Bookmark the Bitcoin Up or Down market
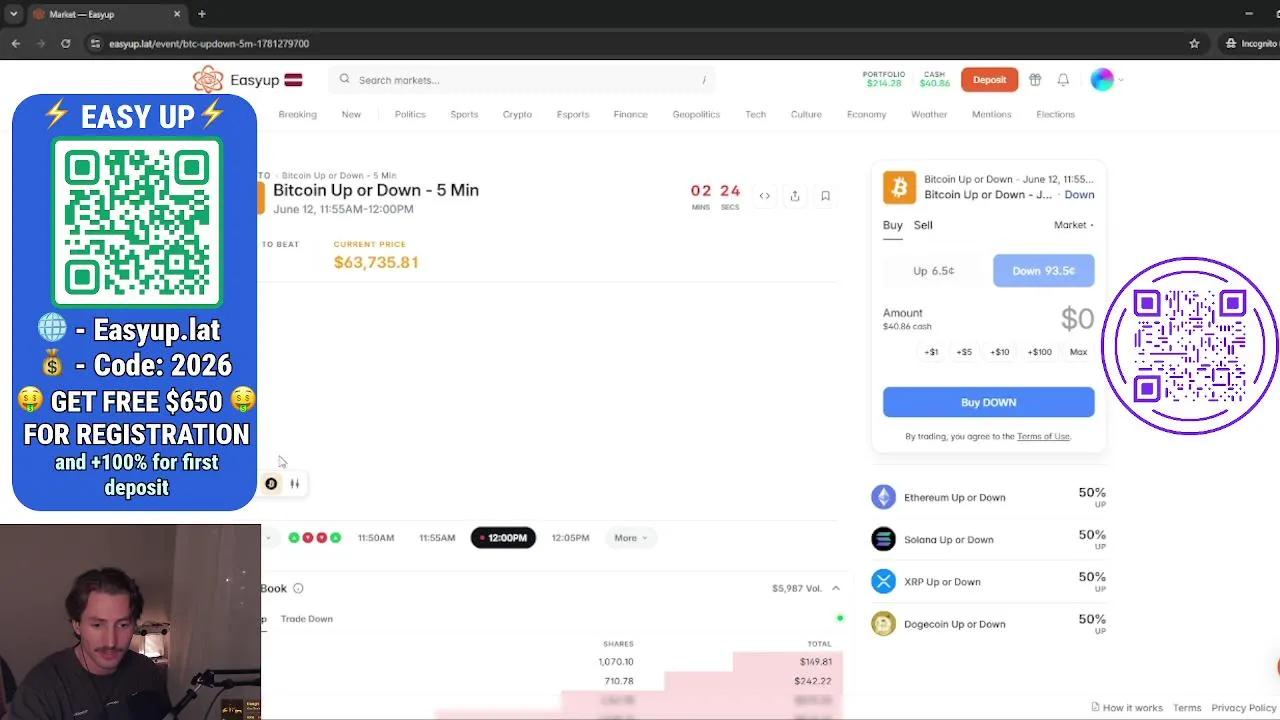Image resolution: width=1280 pixels, height=720 pixels. [x=825, y=196]
